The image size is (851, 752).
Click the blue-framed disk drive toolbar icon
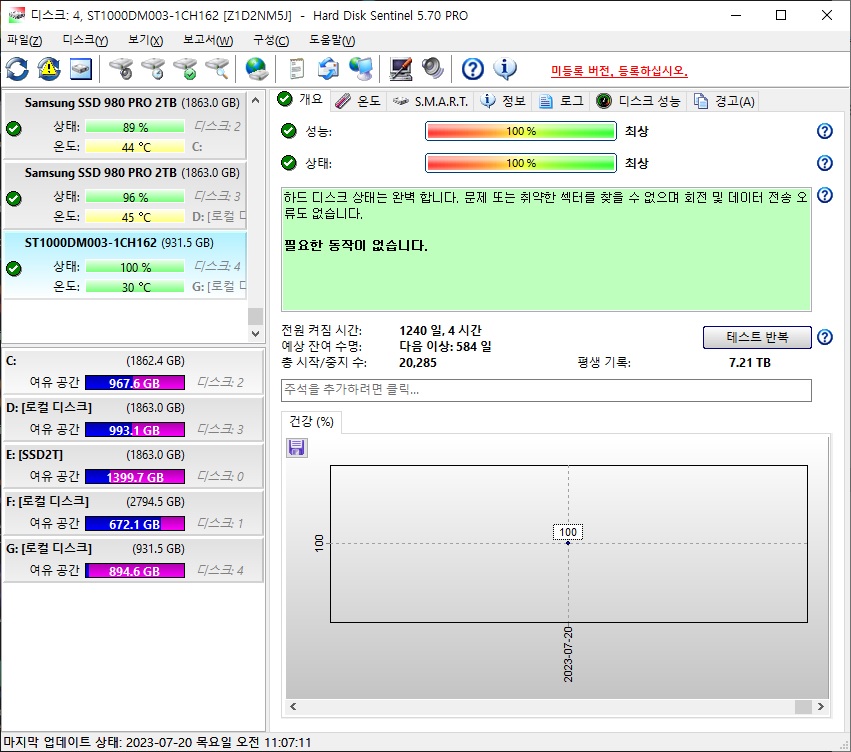81,69
